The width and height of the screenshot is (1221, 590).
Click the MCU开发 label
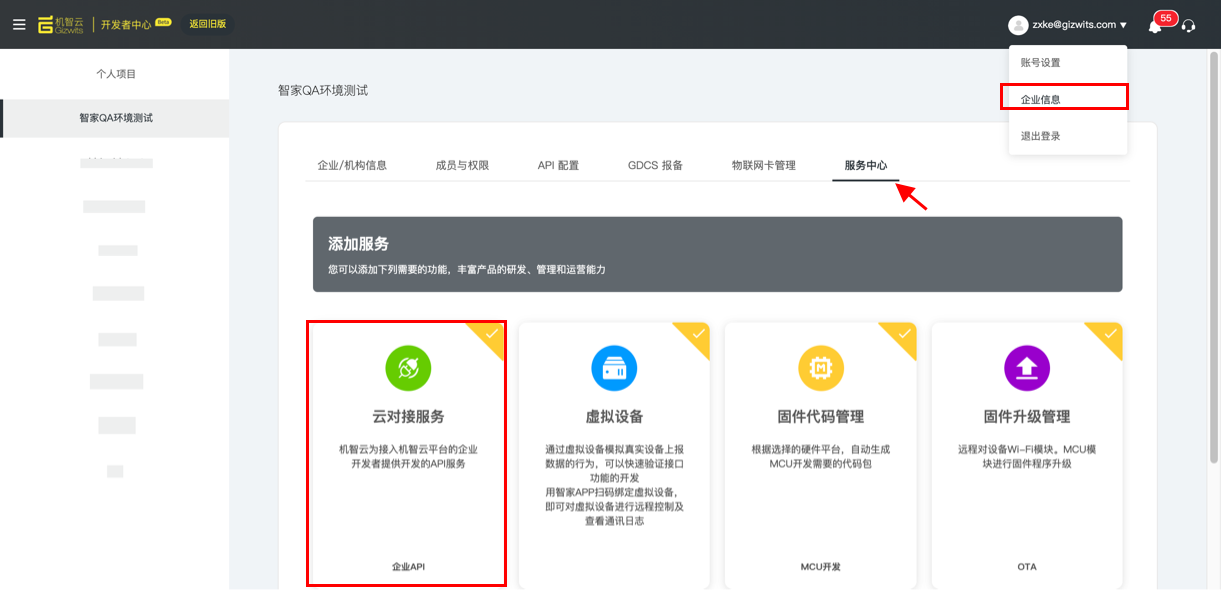(x=820, y=567)
